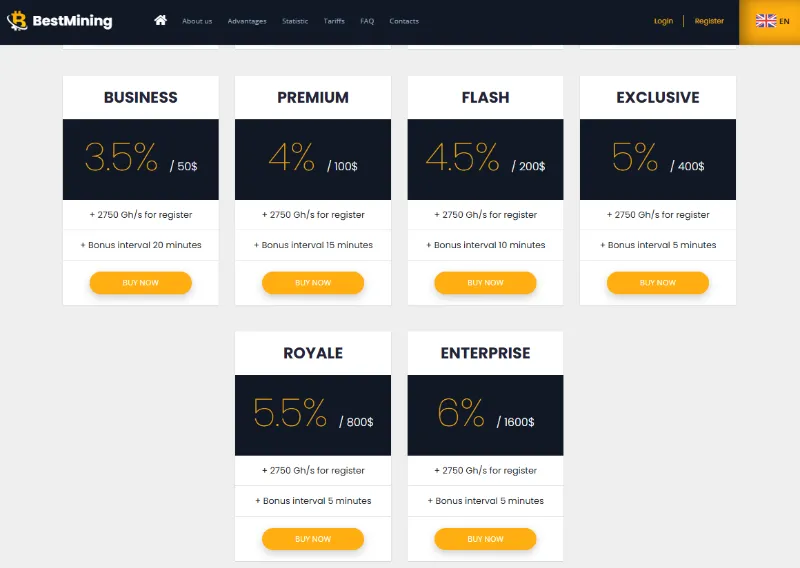Image resolution: width=800 pixels, height=568 pixels.
Task: Navigate to the Advantages section
Action: click(247, 21)
